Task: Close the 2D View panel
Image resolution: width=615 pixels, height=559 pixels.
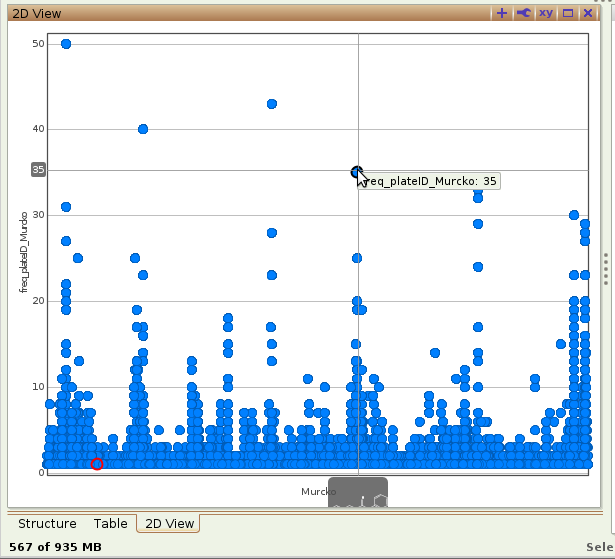Action: [x=588, y=13]
